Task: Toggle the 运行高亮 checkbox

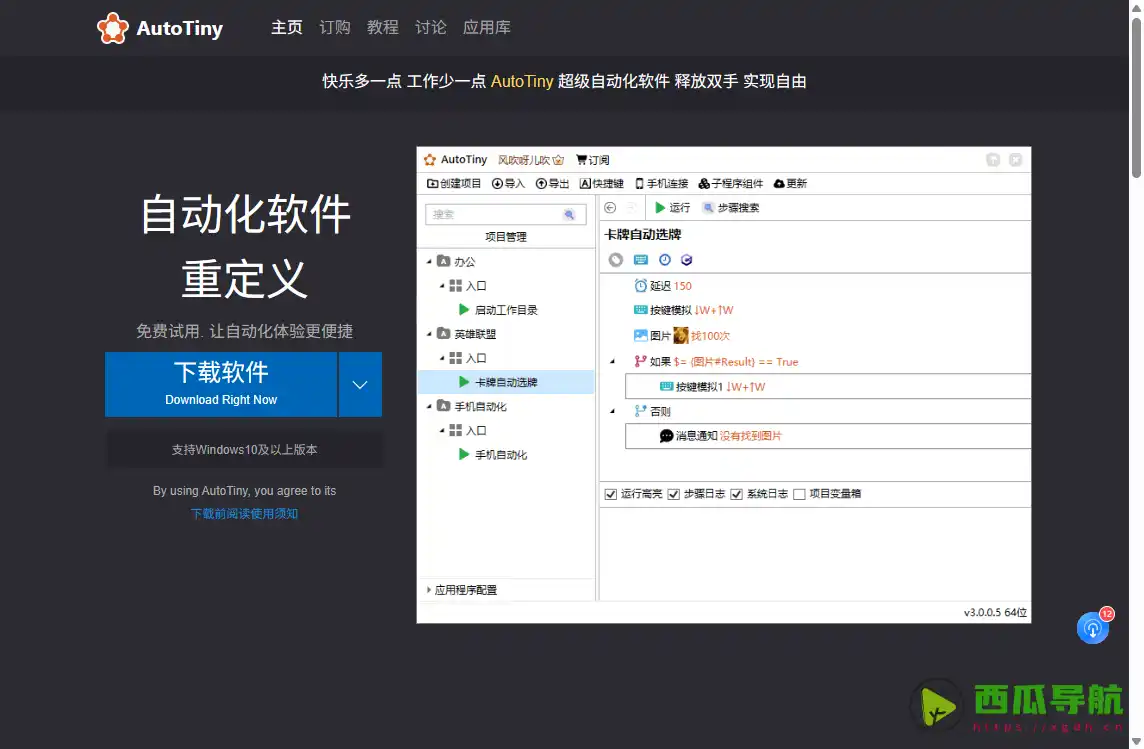Action: pyautogui.click(x=611, y=494)
